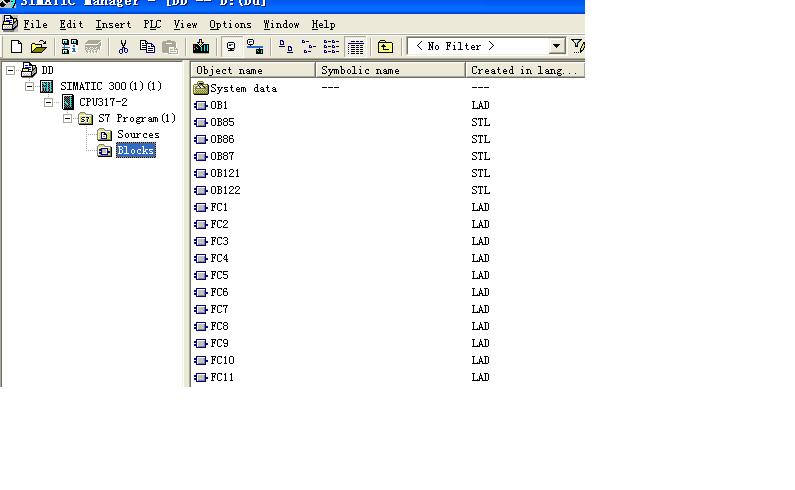The height and width of the screenshot is (490, 795).
Task: Click inside the No Filter combo box
Action: (x=479, y=46)
